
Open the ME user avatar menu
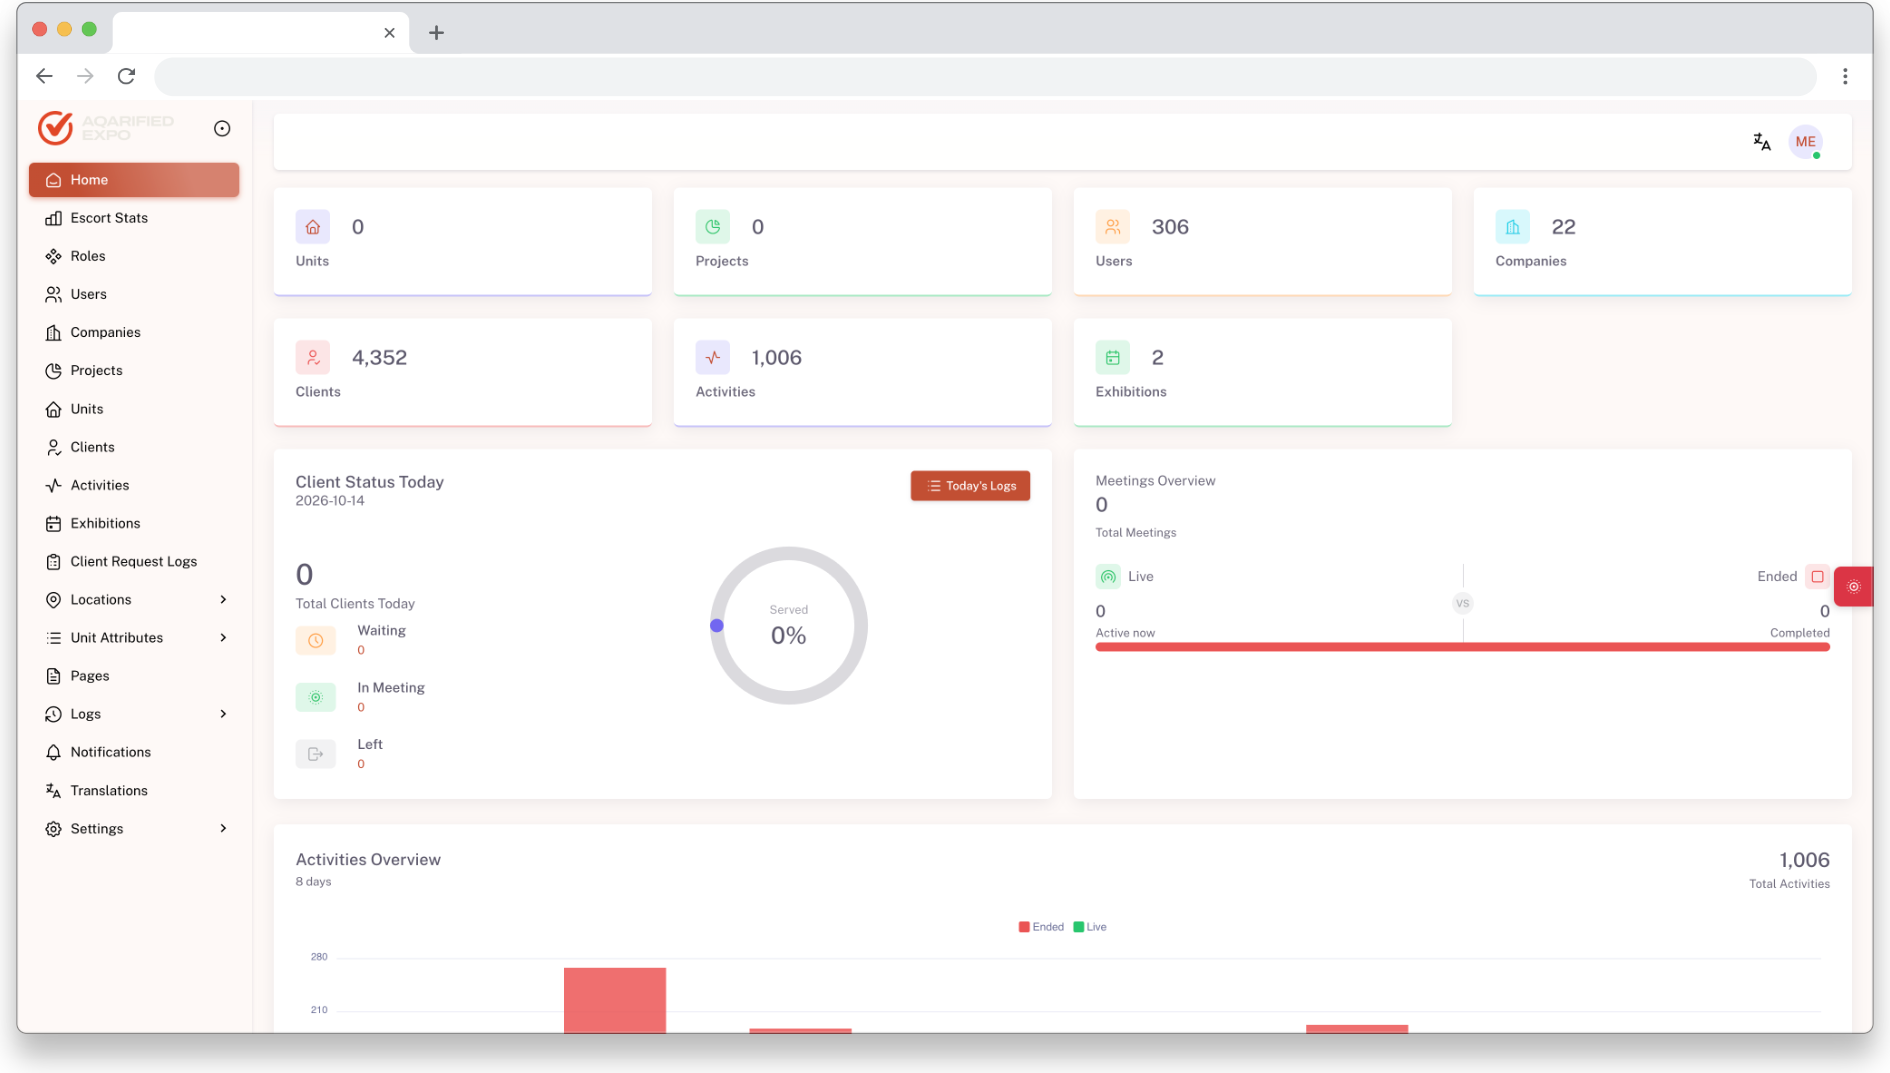[1805, 142]
